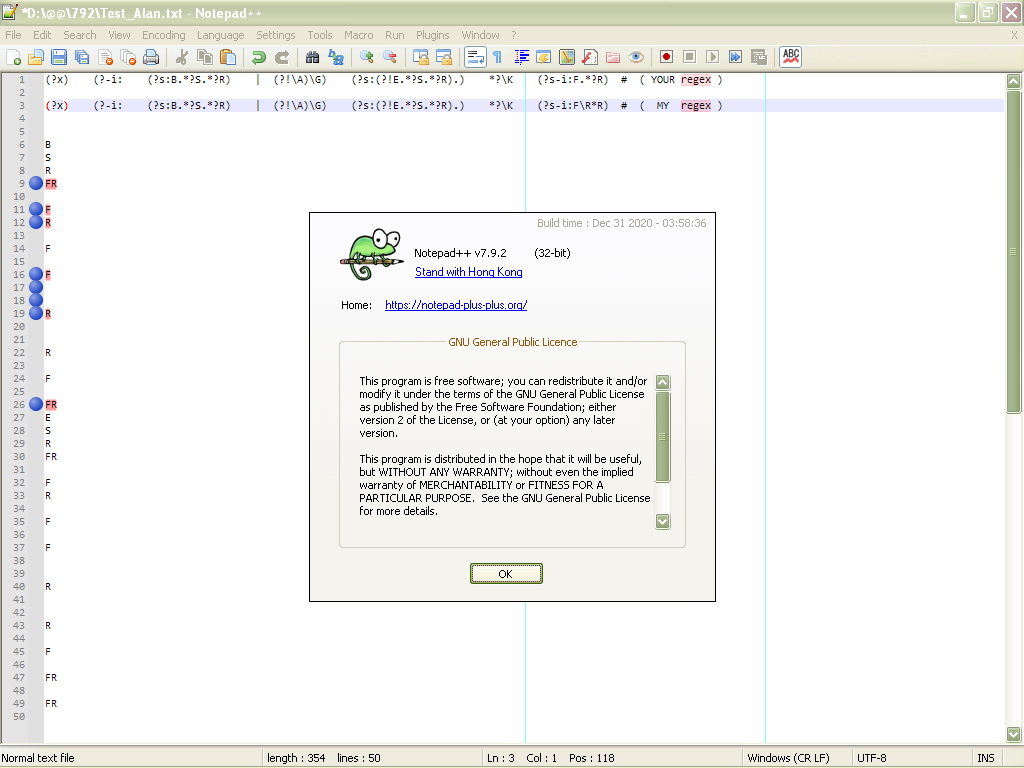The width and height of the screenshot is (1024, 768).
Task: Toggle file monitoring eye icon
Action: [636, 57]
